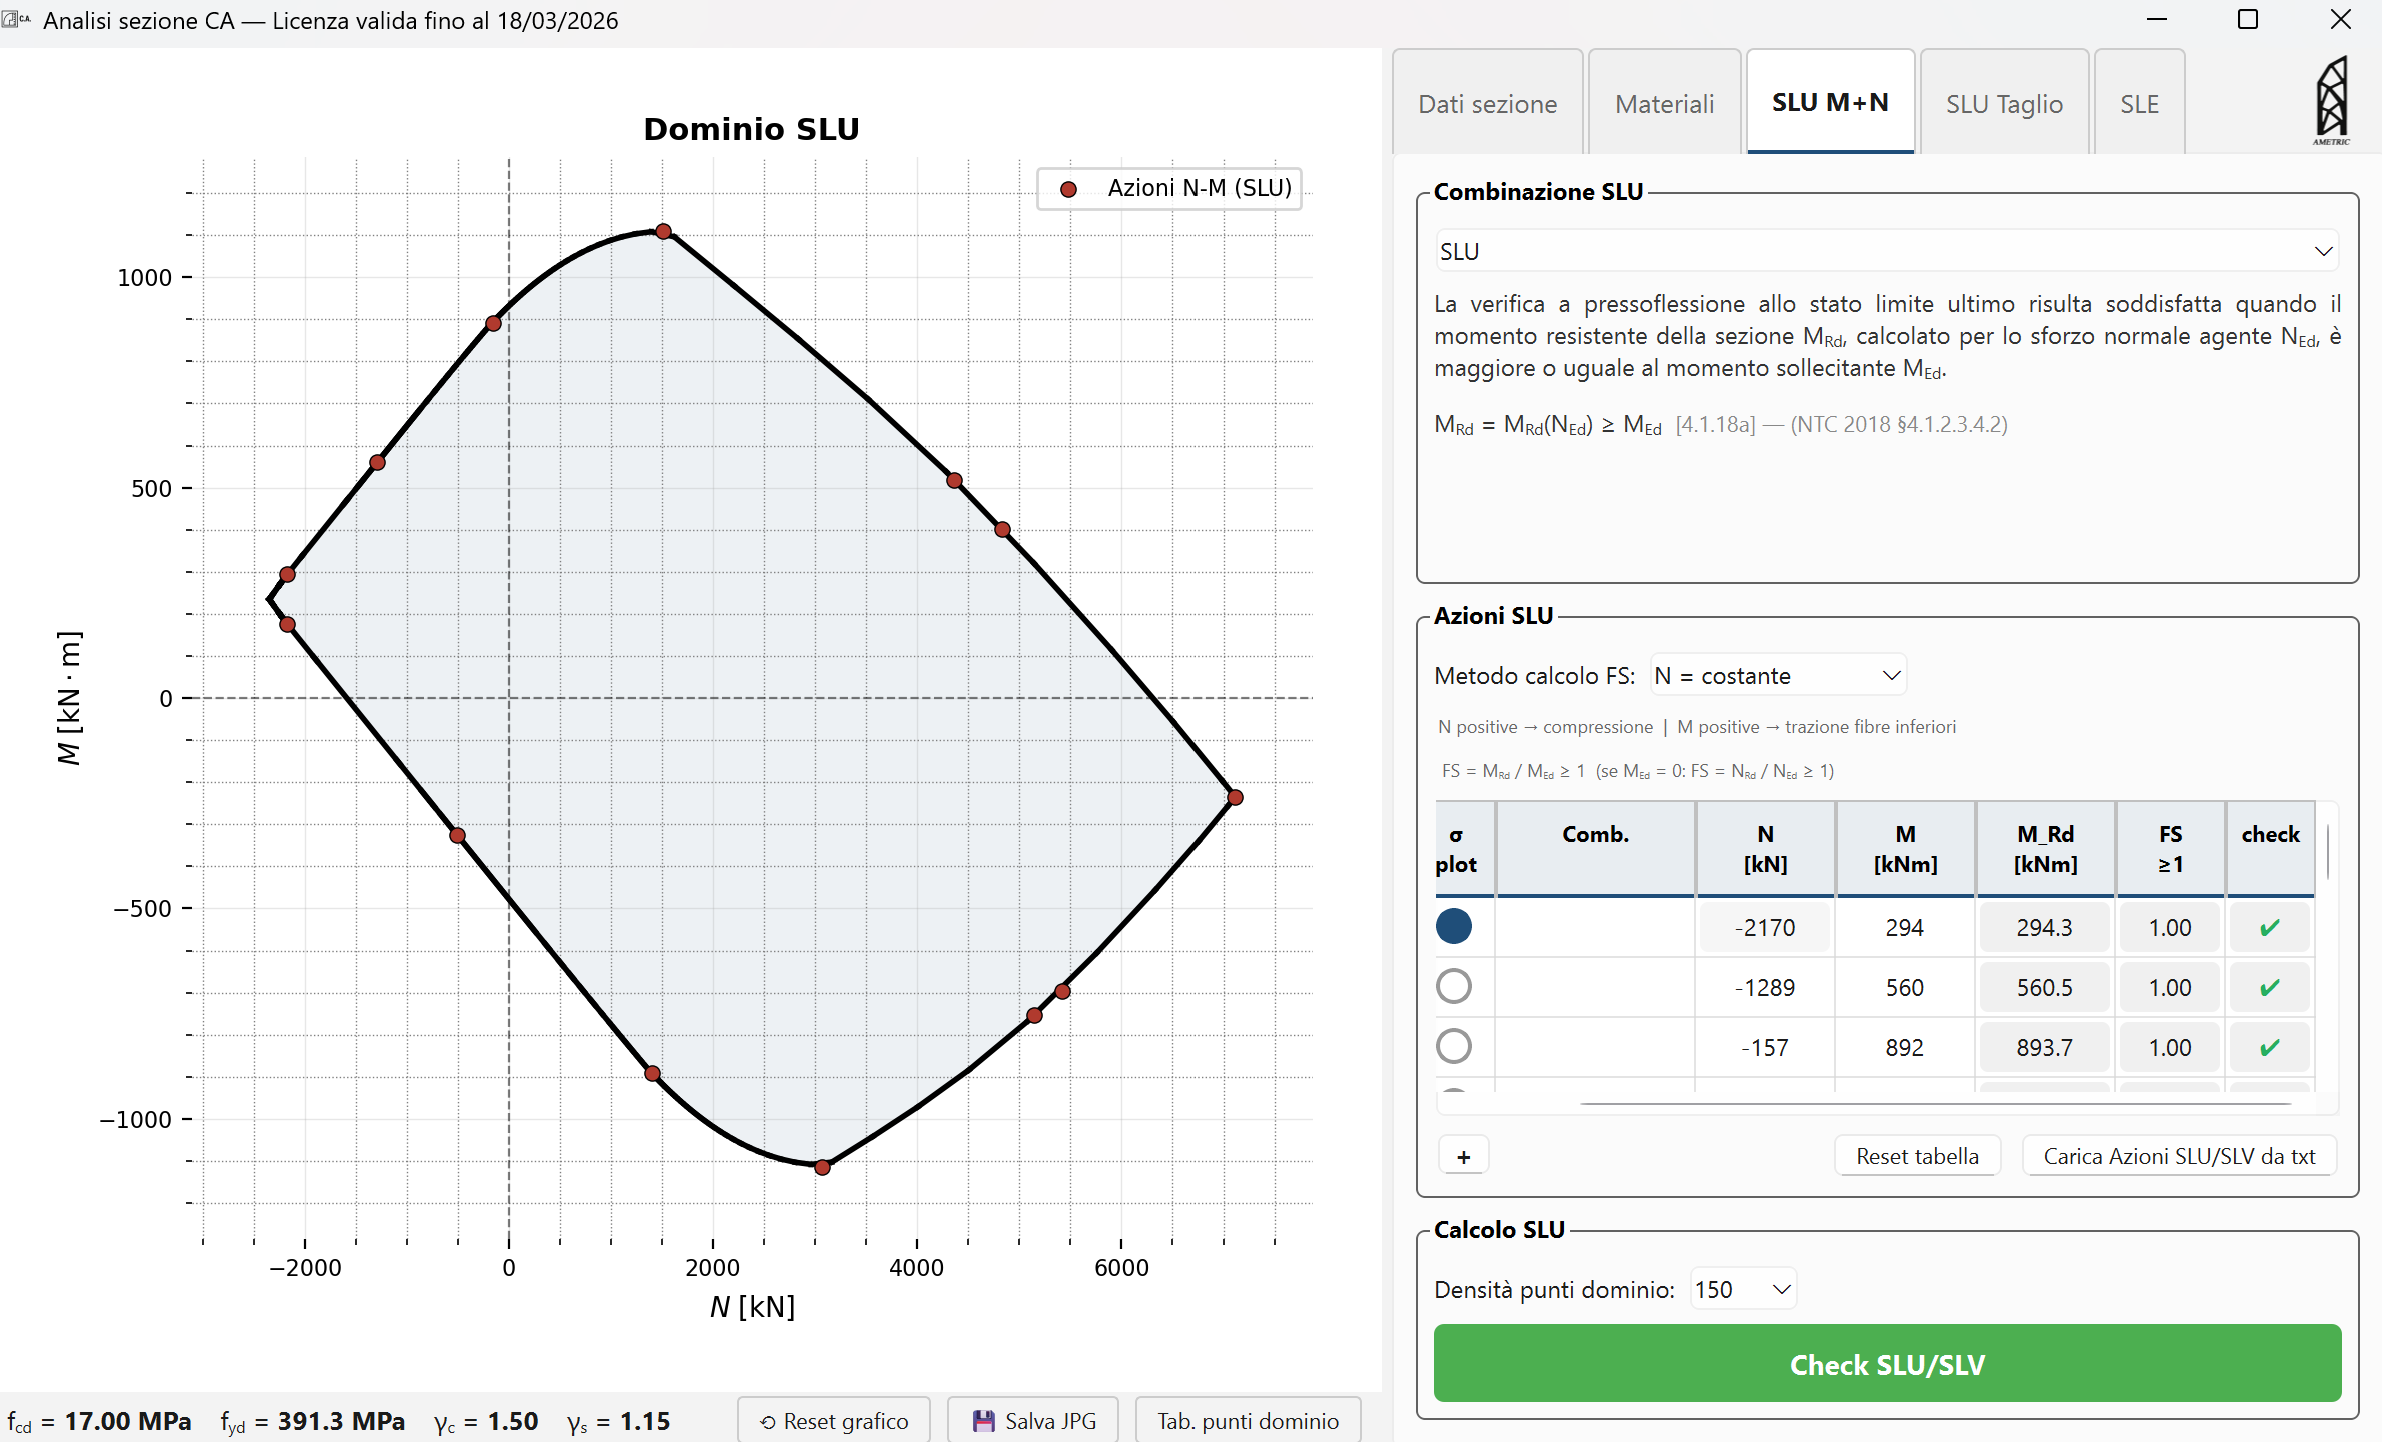The width and height of the screenshot is (2382, 1442).
Task: Click the Salva JPG floppy disk button
Action: (x=1032, y=1420)
